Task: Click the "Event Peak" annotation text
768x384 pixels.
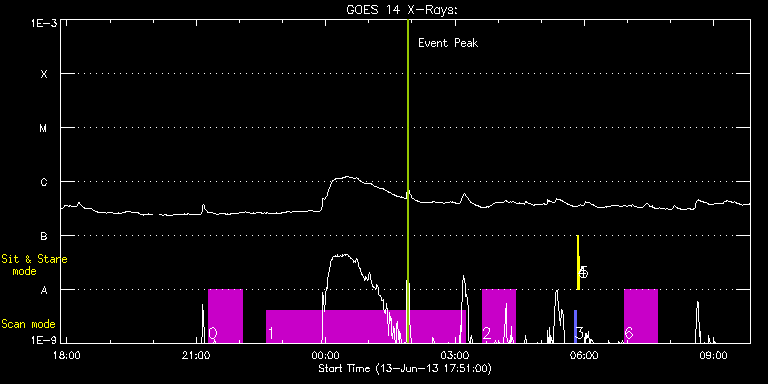Action: (448, 43)
